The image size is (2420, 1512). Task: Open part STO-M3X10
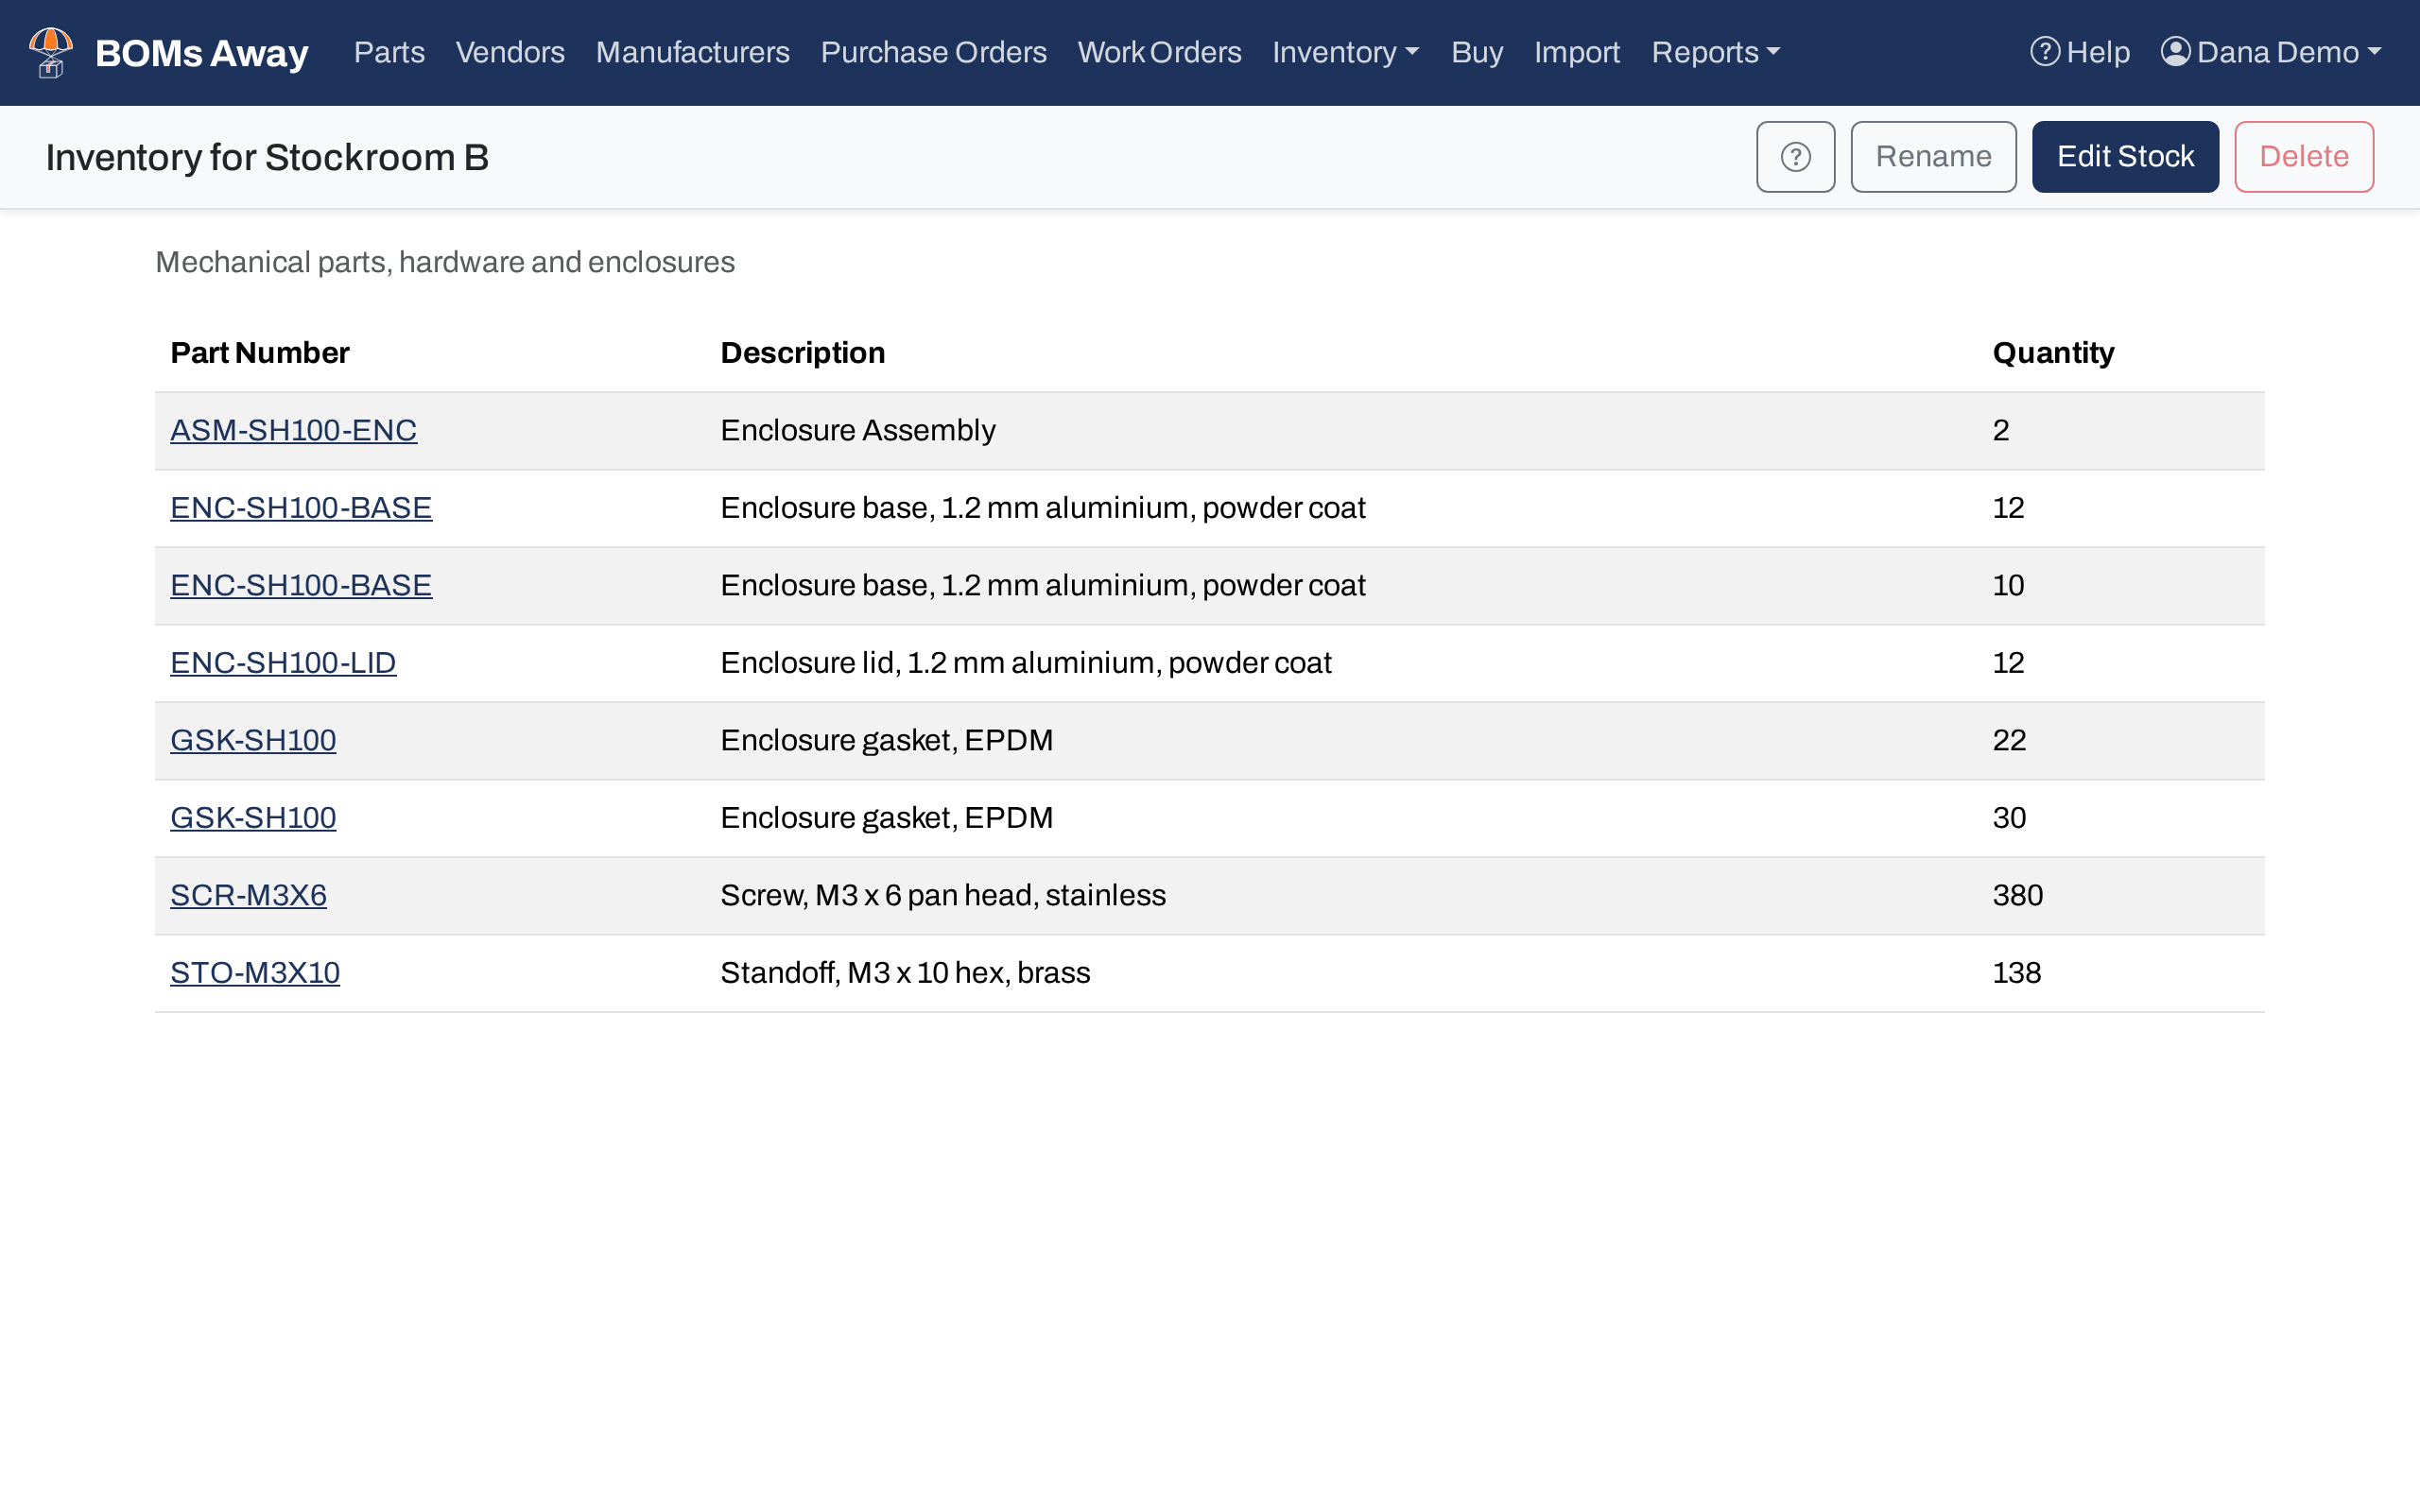[255, 973]
